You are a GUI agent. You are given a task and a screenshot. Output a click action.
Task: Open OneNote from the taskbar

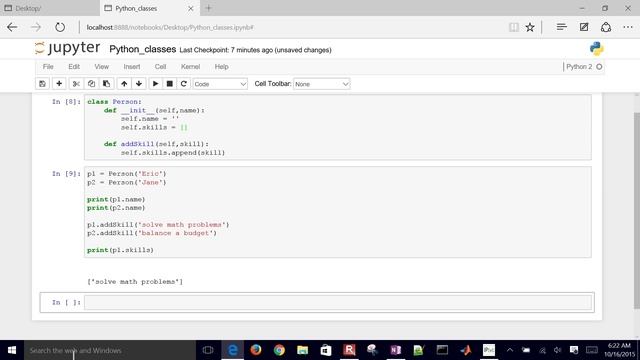396,350
